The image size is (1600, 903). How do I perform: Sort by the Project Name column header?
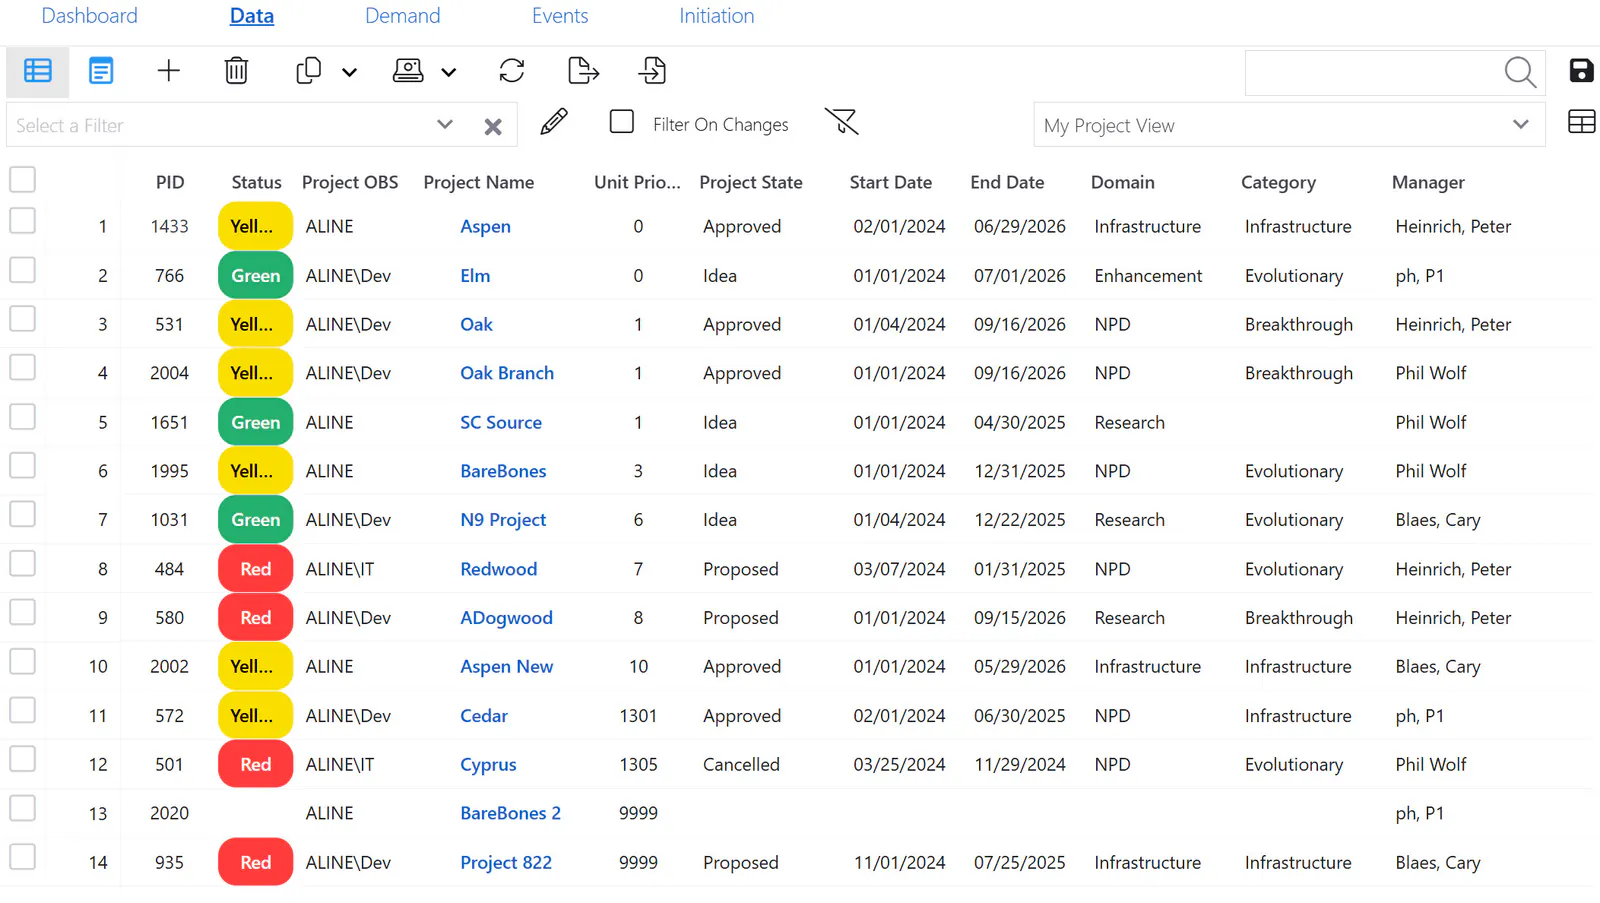478,183
